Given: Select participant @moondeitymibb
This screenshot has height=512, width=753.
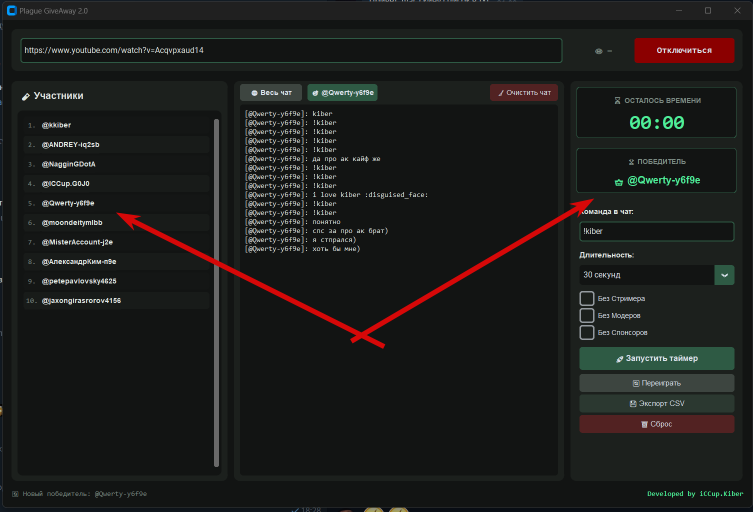Looking at the screenshot, I should coord(116,223).
